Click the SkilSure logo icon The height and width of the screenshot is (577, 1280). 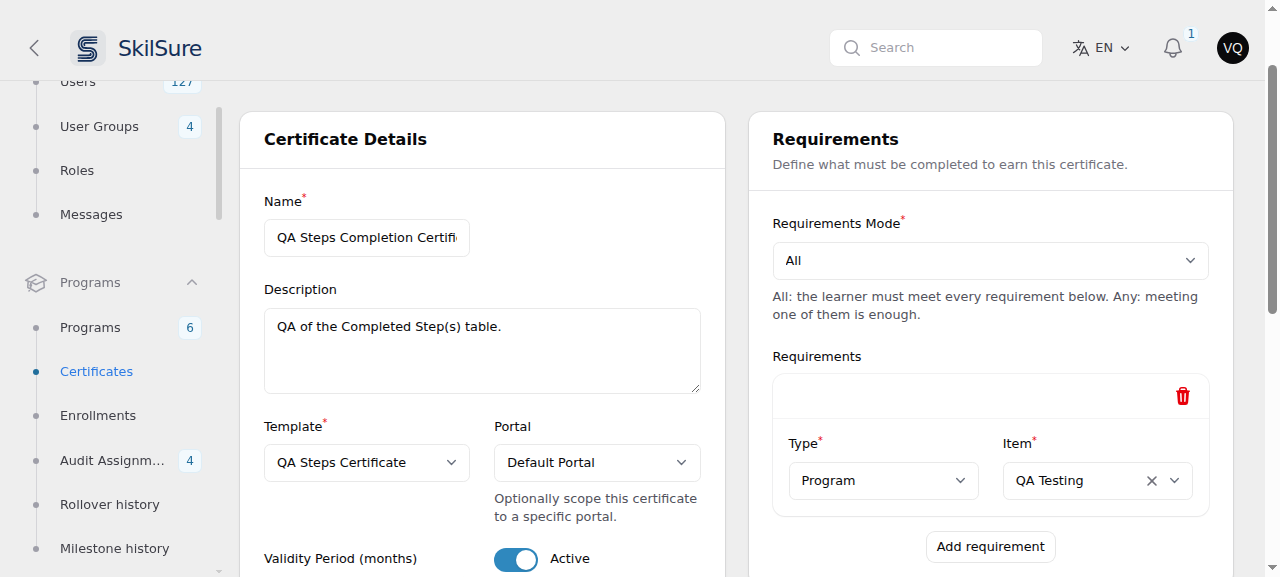[x=88, y=48]
